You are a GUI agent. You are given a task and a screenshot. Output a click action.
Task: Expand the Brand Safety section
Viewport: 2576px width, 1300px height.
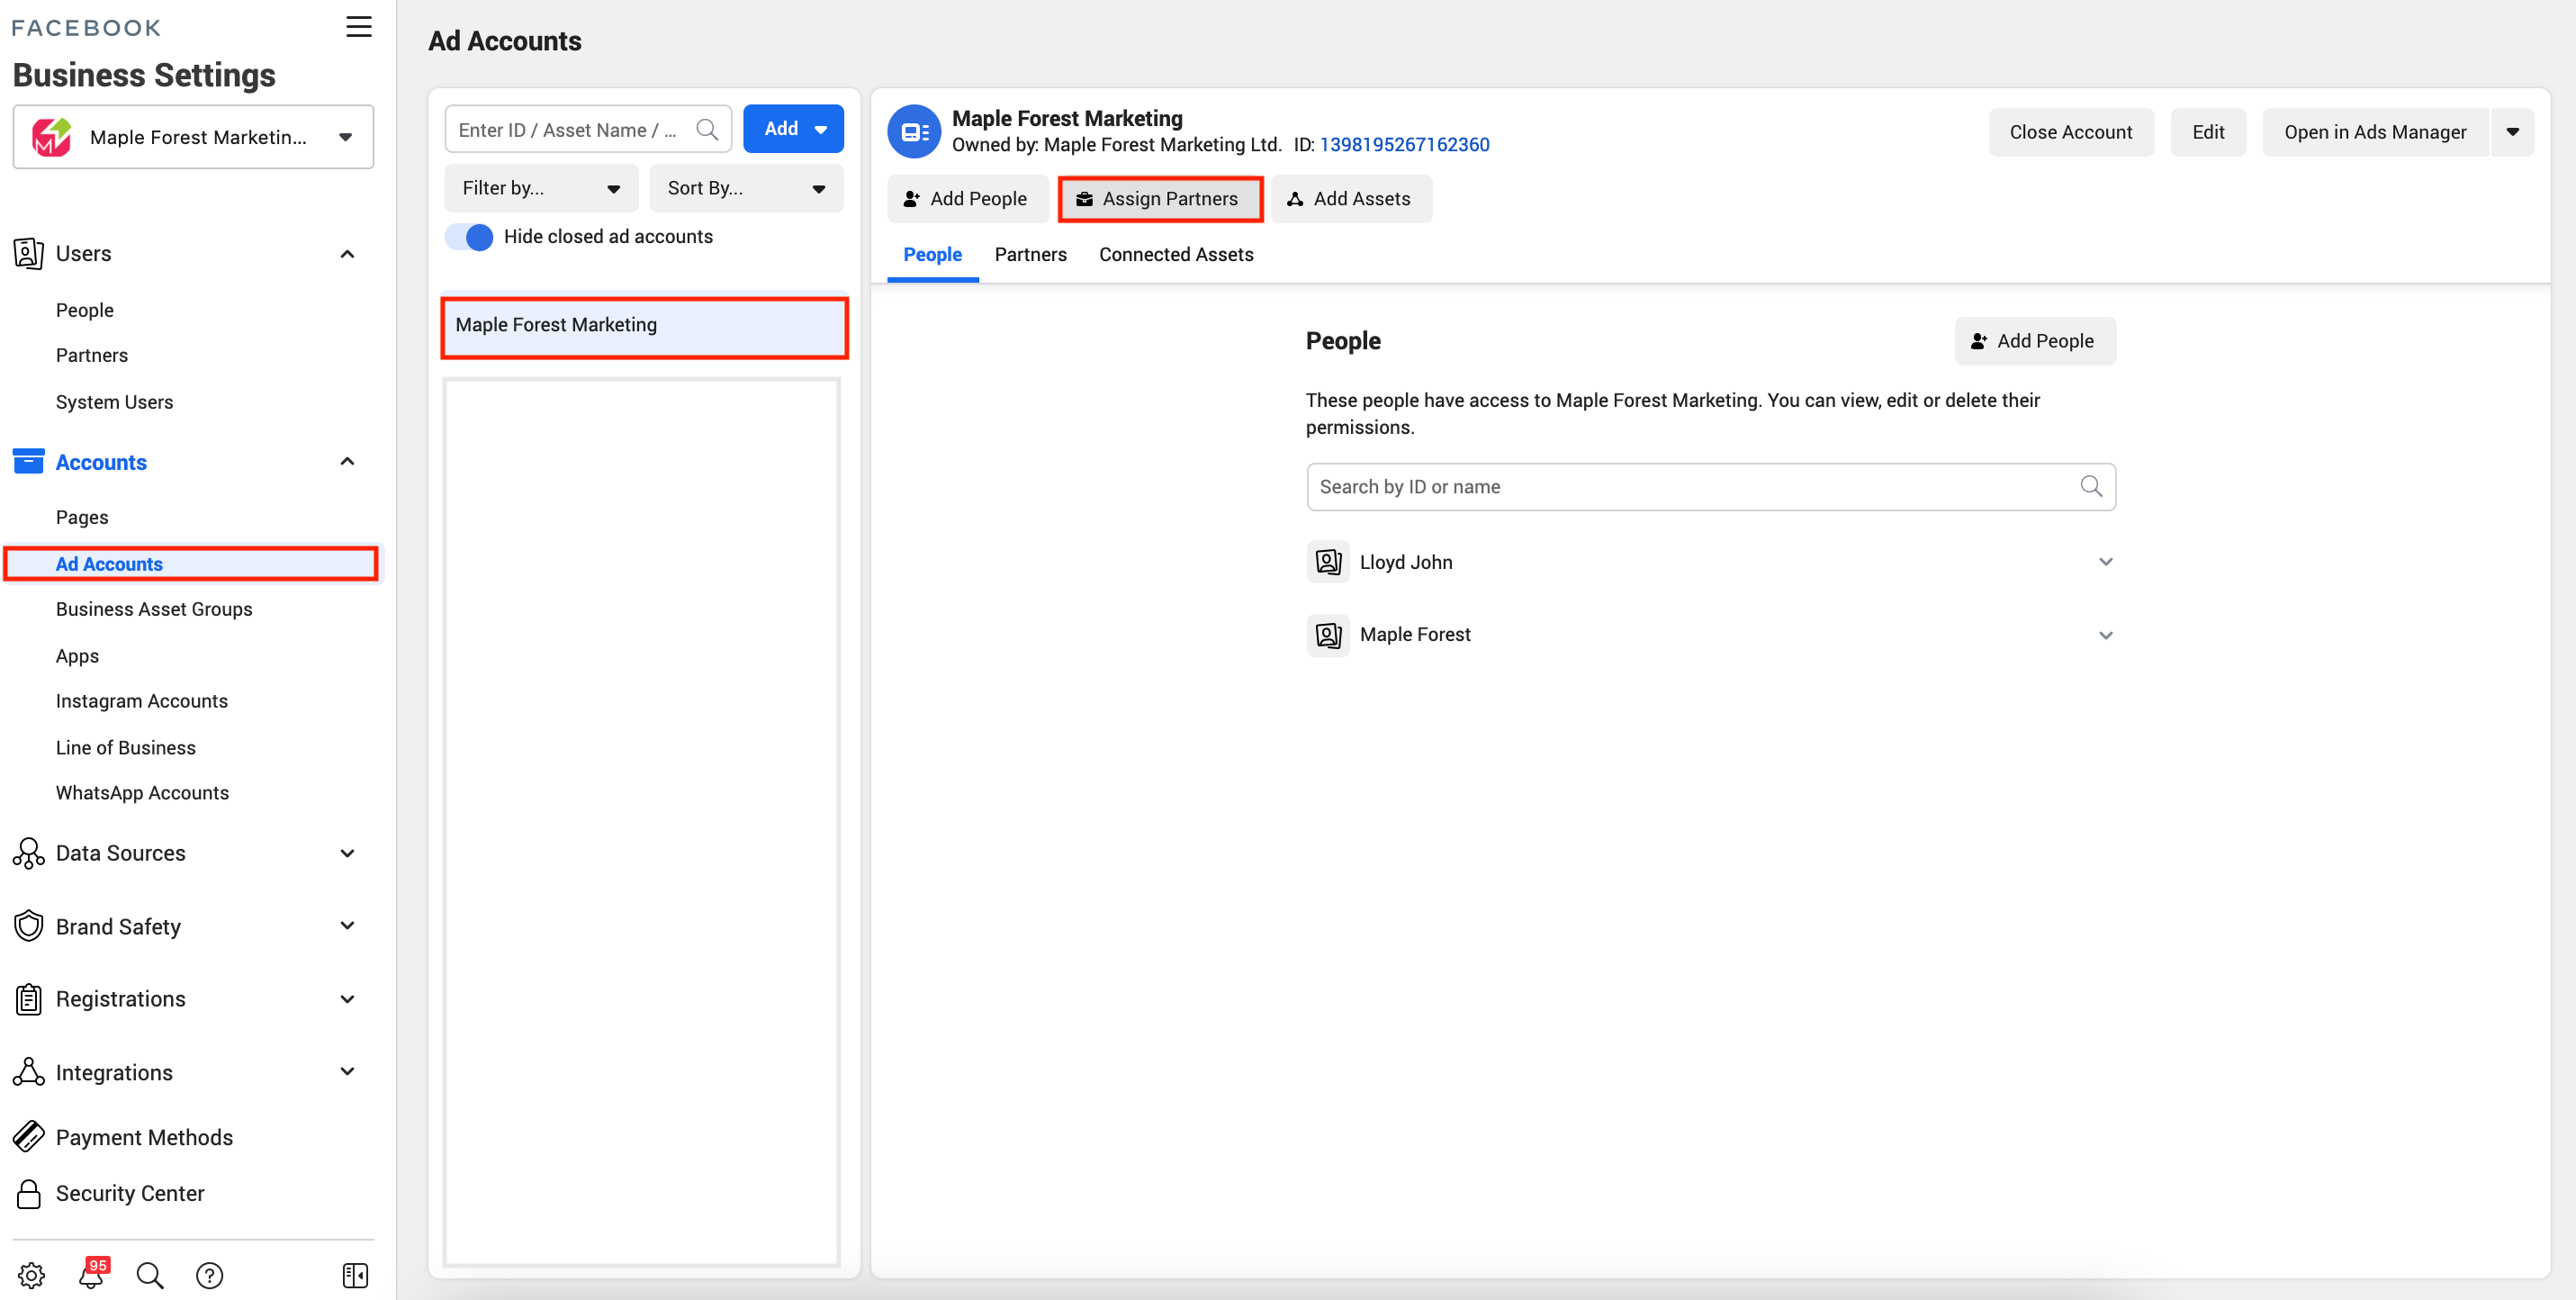[x=347, y=926]
